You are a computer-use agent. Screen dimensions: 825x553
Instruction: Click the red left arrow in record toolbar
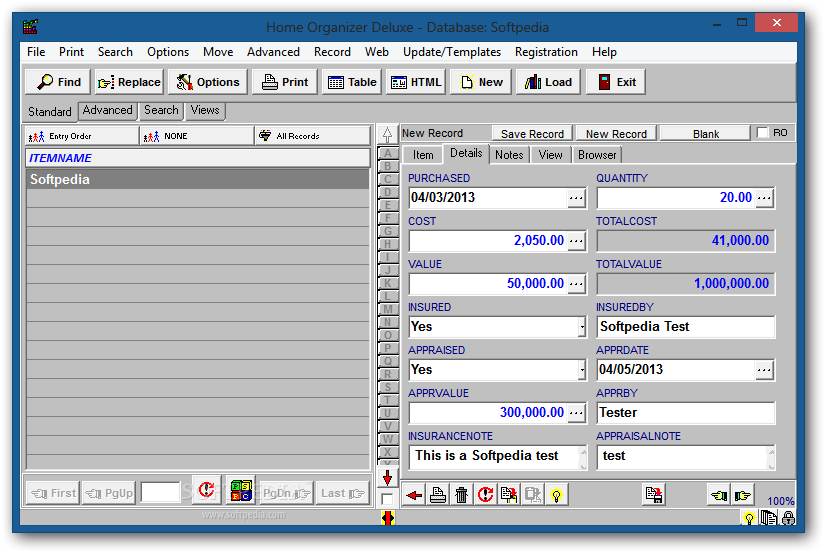(x=414, y=495)
